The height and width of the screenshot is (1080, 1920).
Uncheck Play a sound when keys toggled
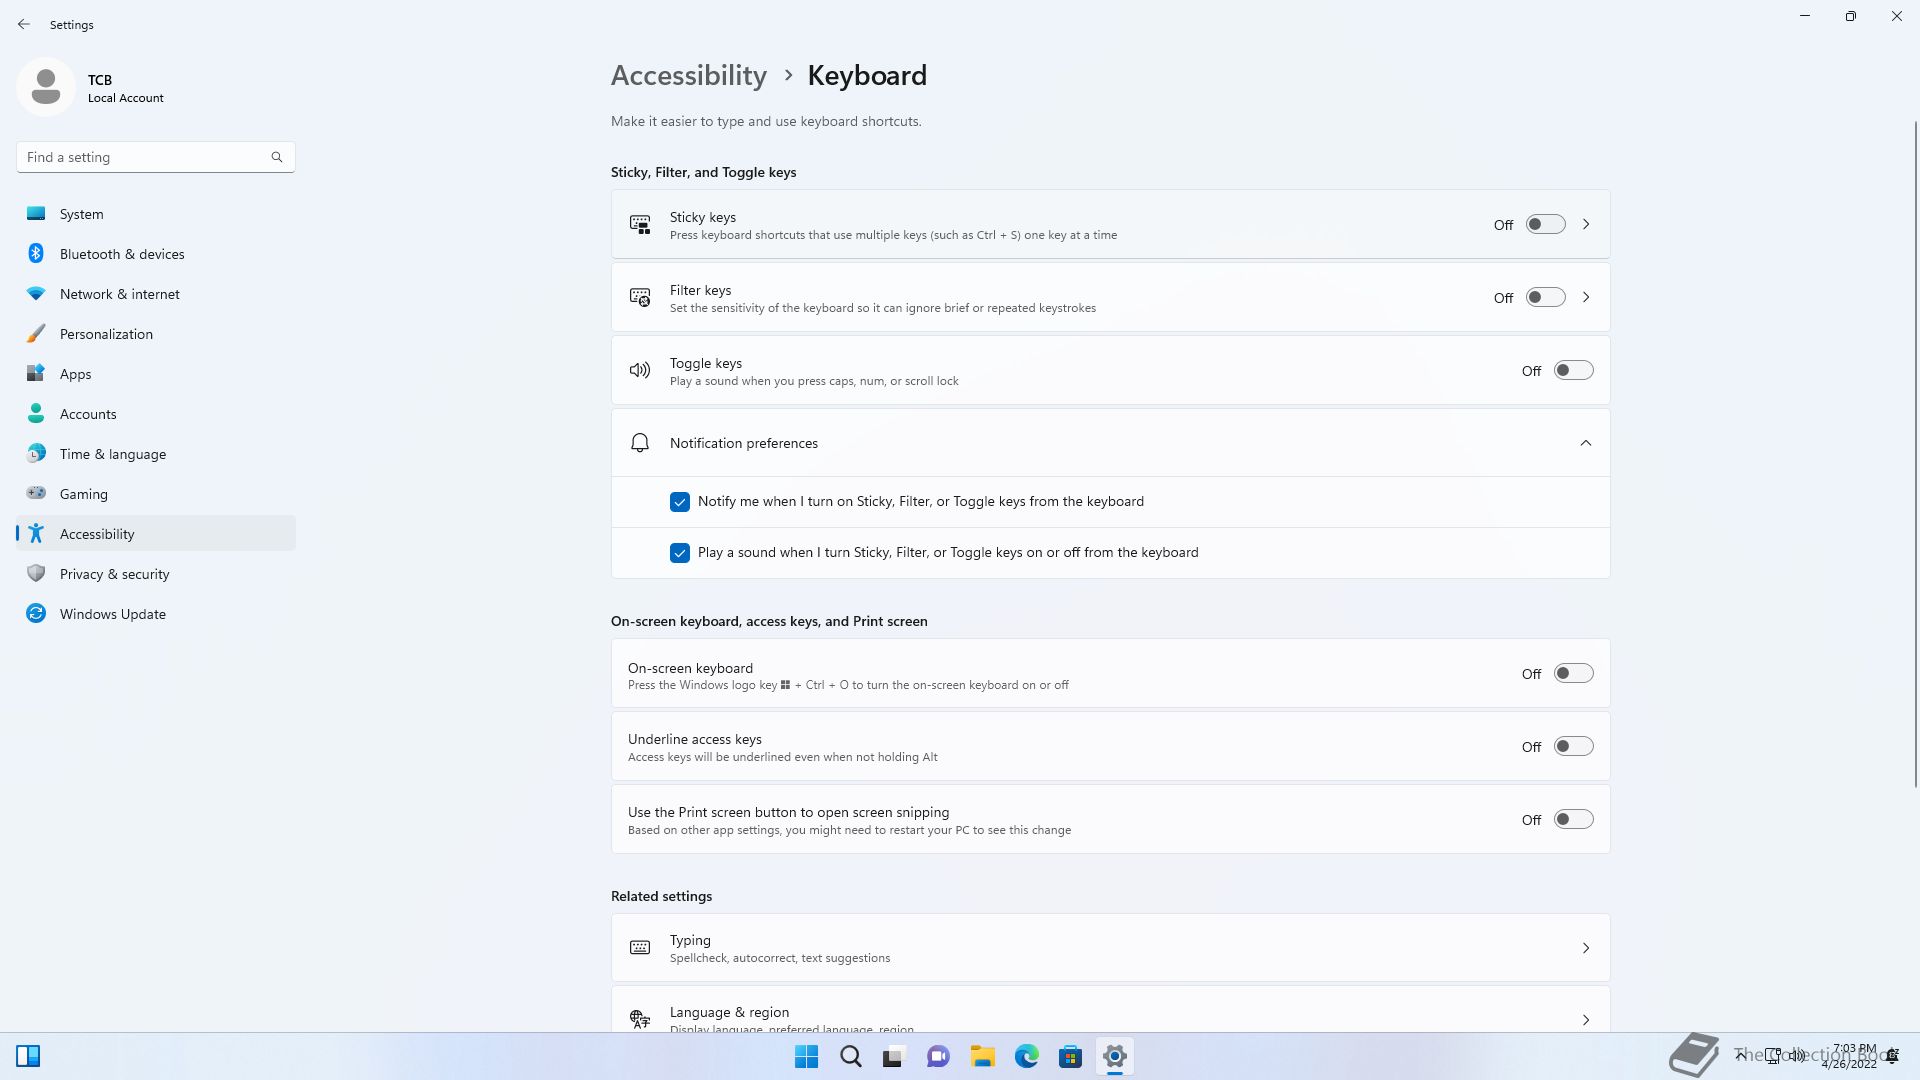[680, 553]
